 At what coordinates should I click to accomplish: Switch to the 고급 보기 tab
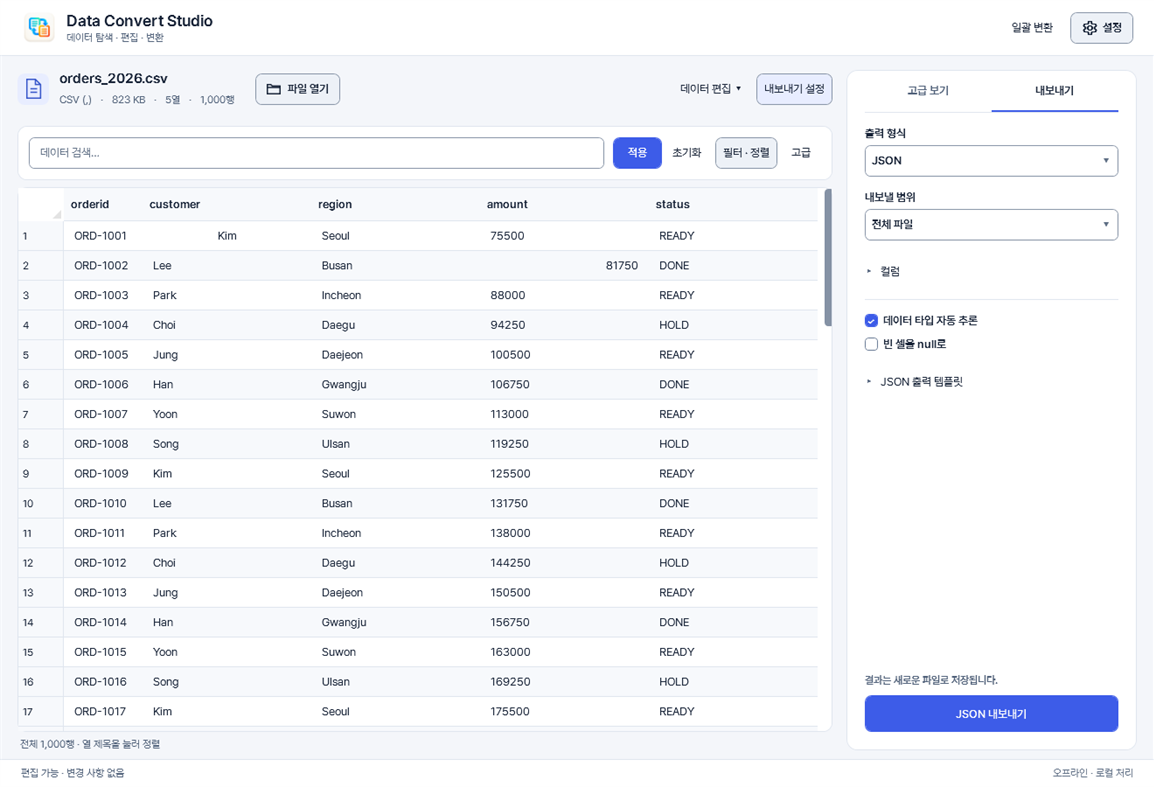click(928, 91)
